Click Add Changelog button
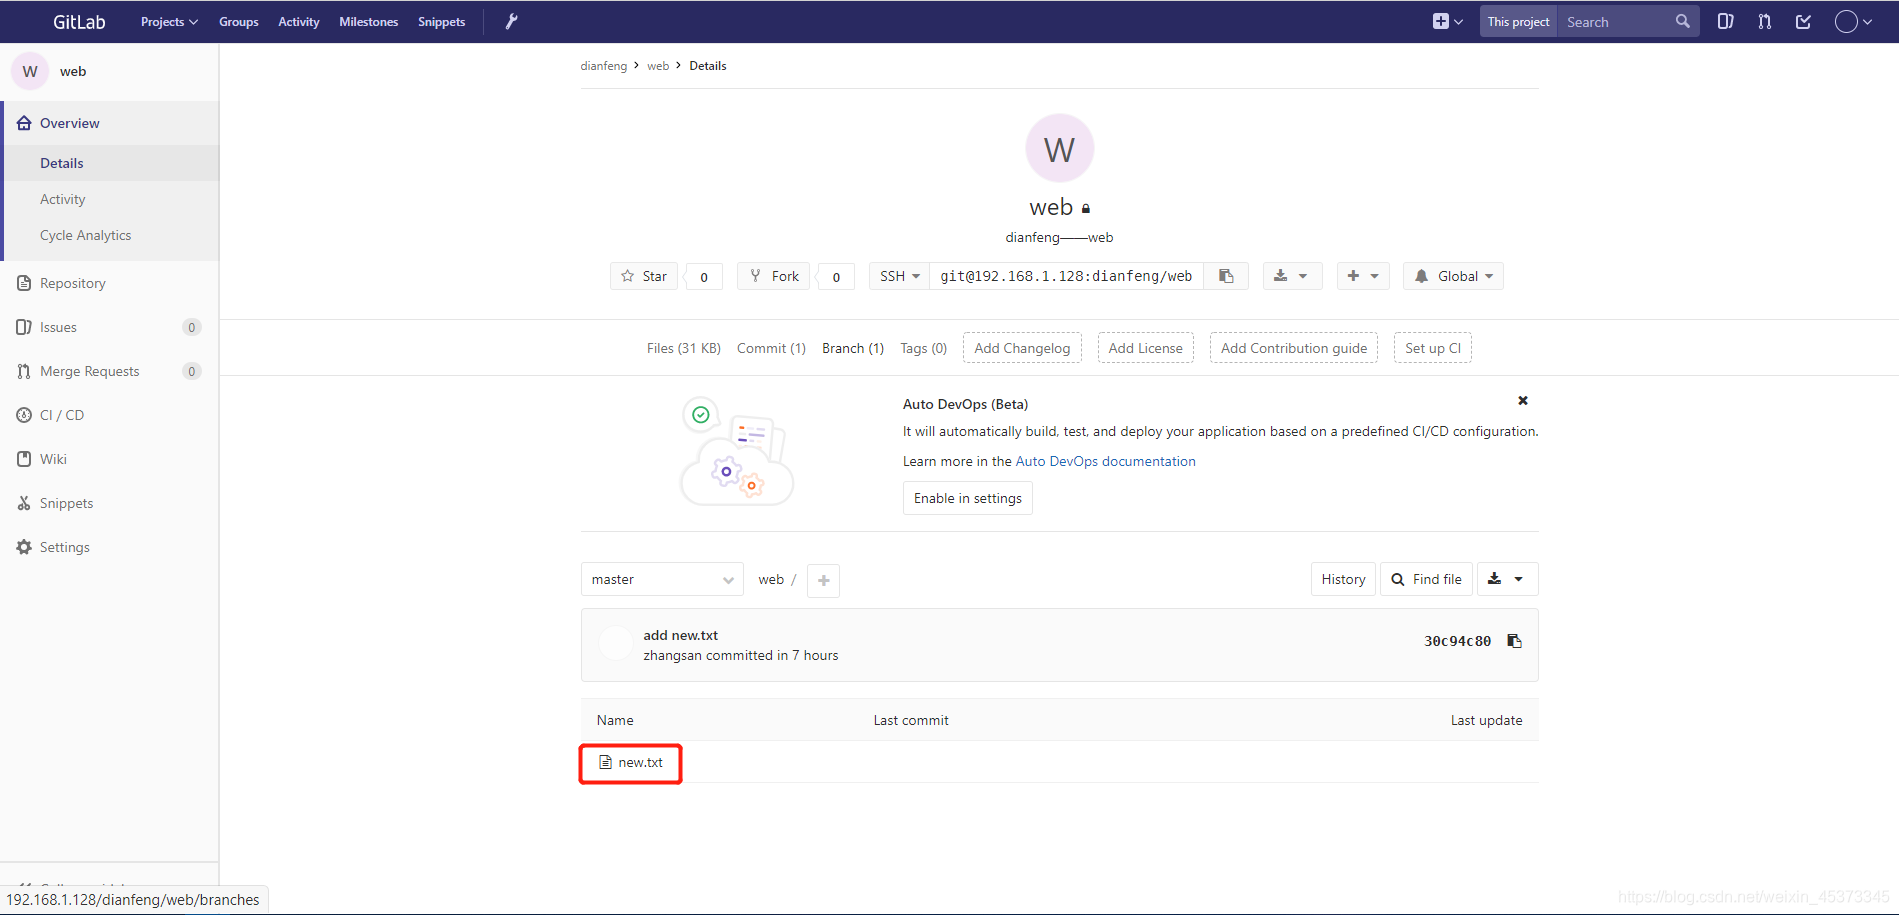Viewport: 1899px width, 915px height. tap(1022, 348)
